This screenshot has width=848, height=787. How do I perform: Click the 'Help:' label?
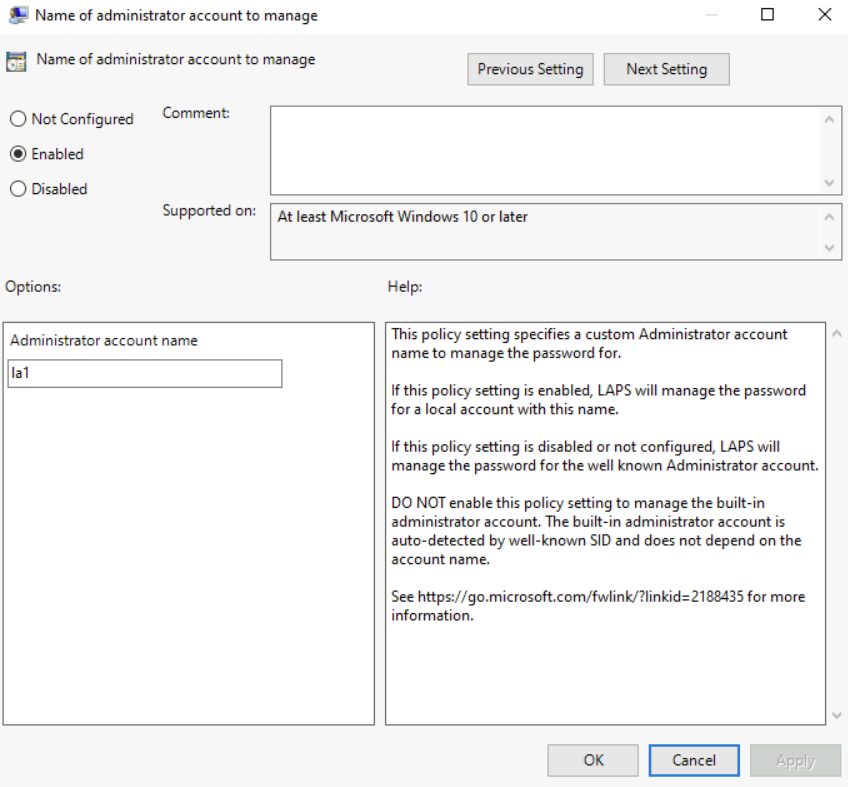point(405,287)
